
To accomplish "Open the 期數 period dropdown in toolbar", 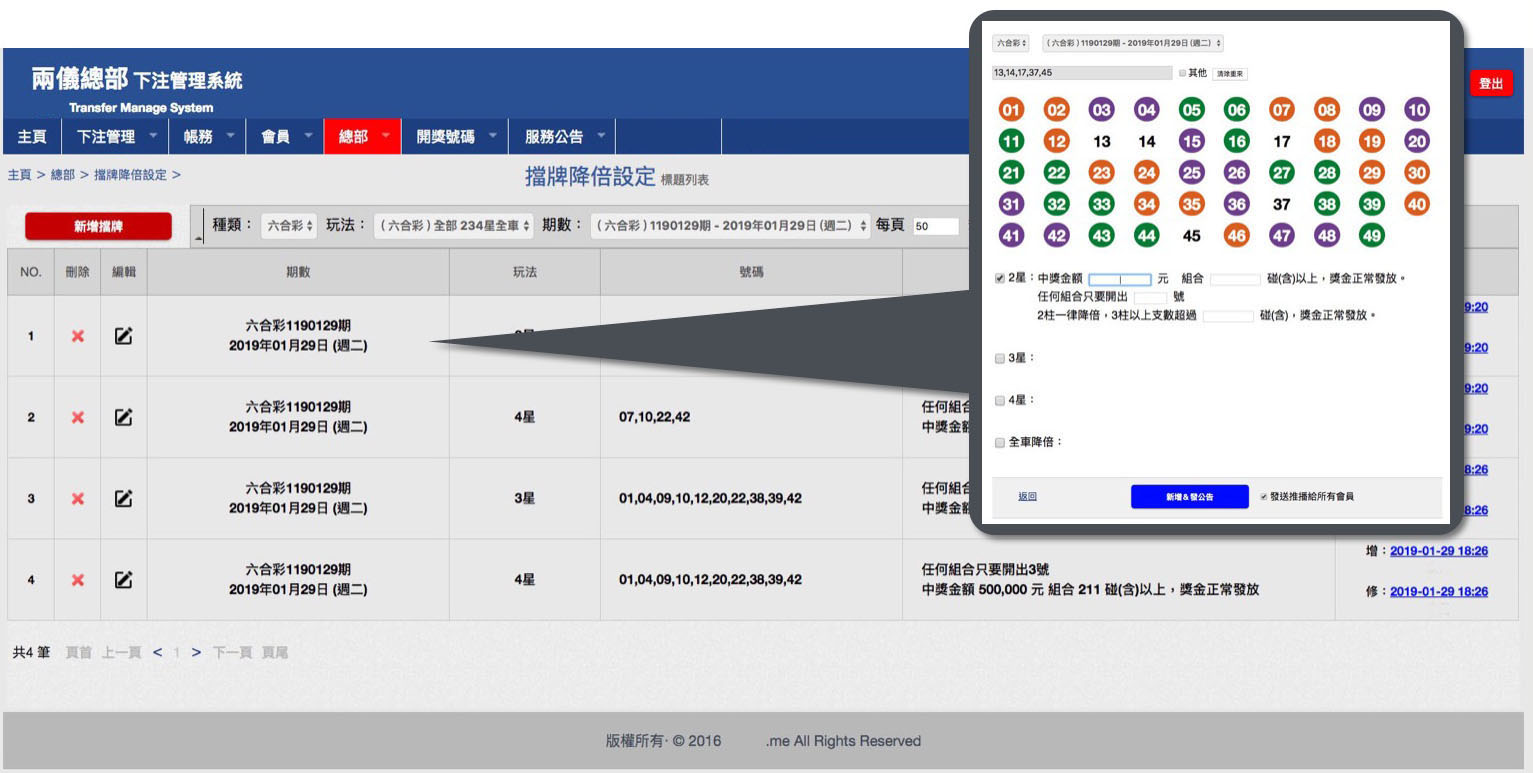I will coord(728,226).
